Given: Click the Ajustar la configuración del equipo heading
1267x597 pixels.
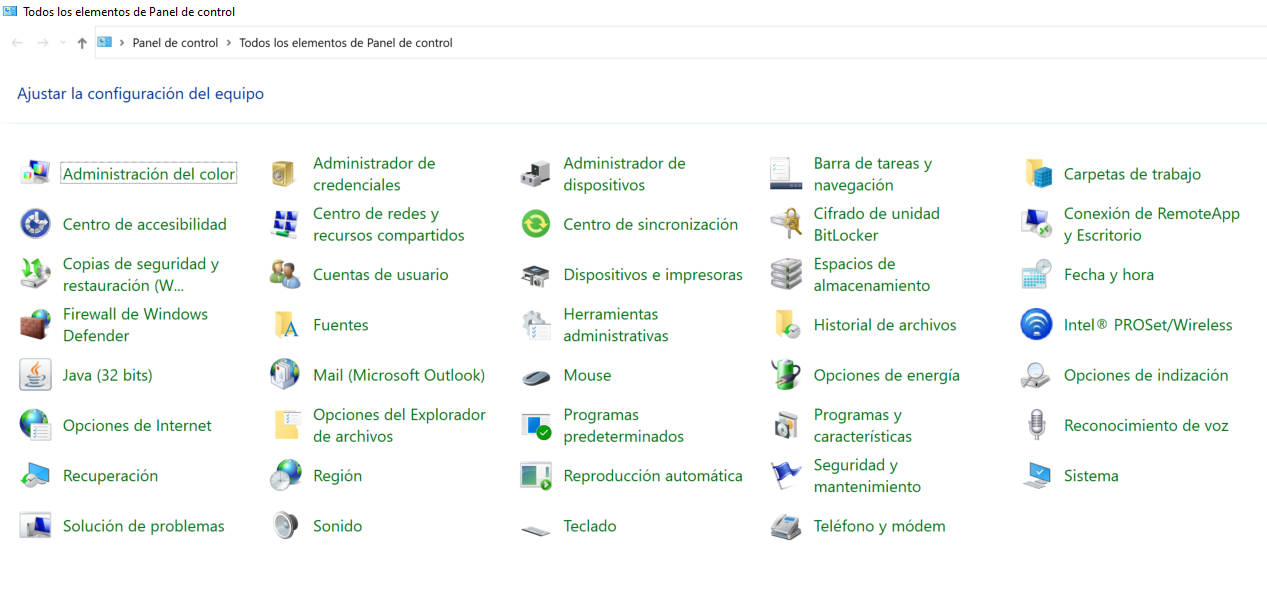Looking at the screenshot, I should [141, 94].
